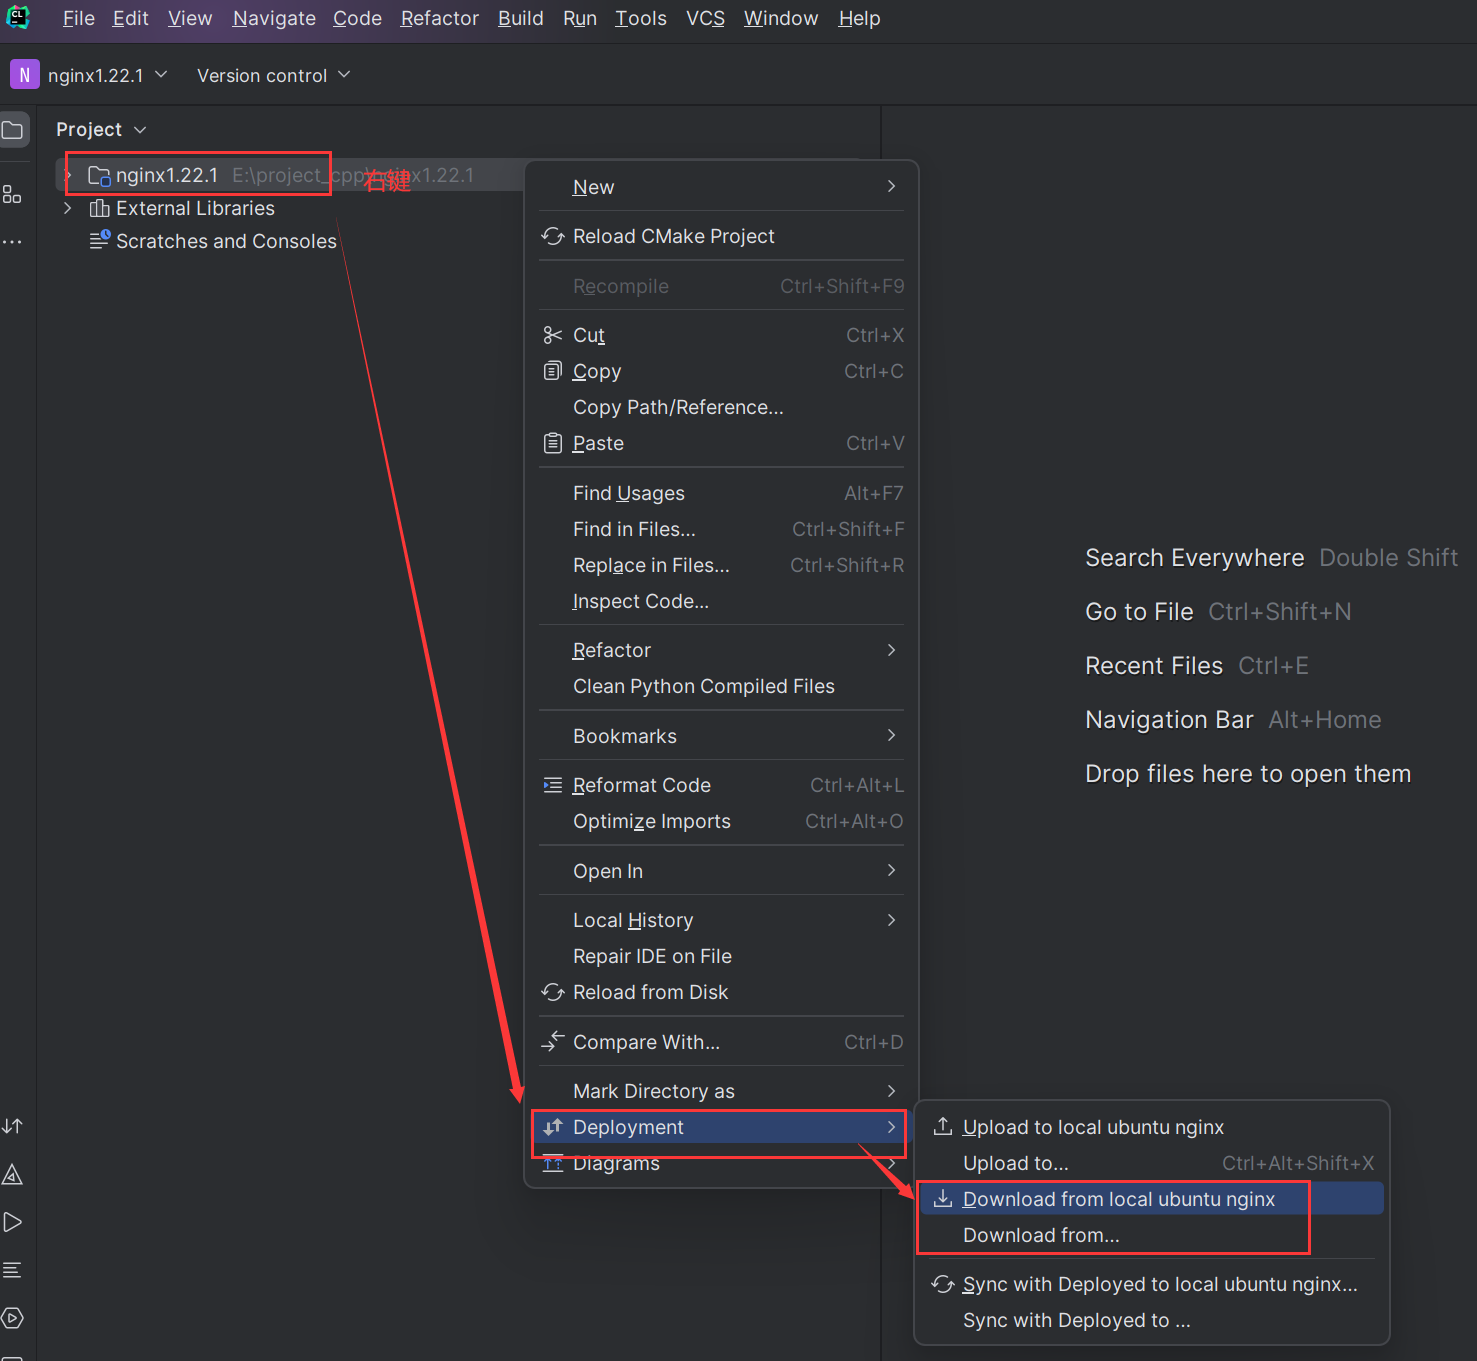Toggle the Project tool window folder icon
1477x1361 pixels.
pyautogui.click(x=13, y=130)
